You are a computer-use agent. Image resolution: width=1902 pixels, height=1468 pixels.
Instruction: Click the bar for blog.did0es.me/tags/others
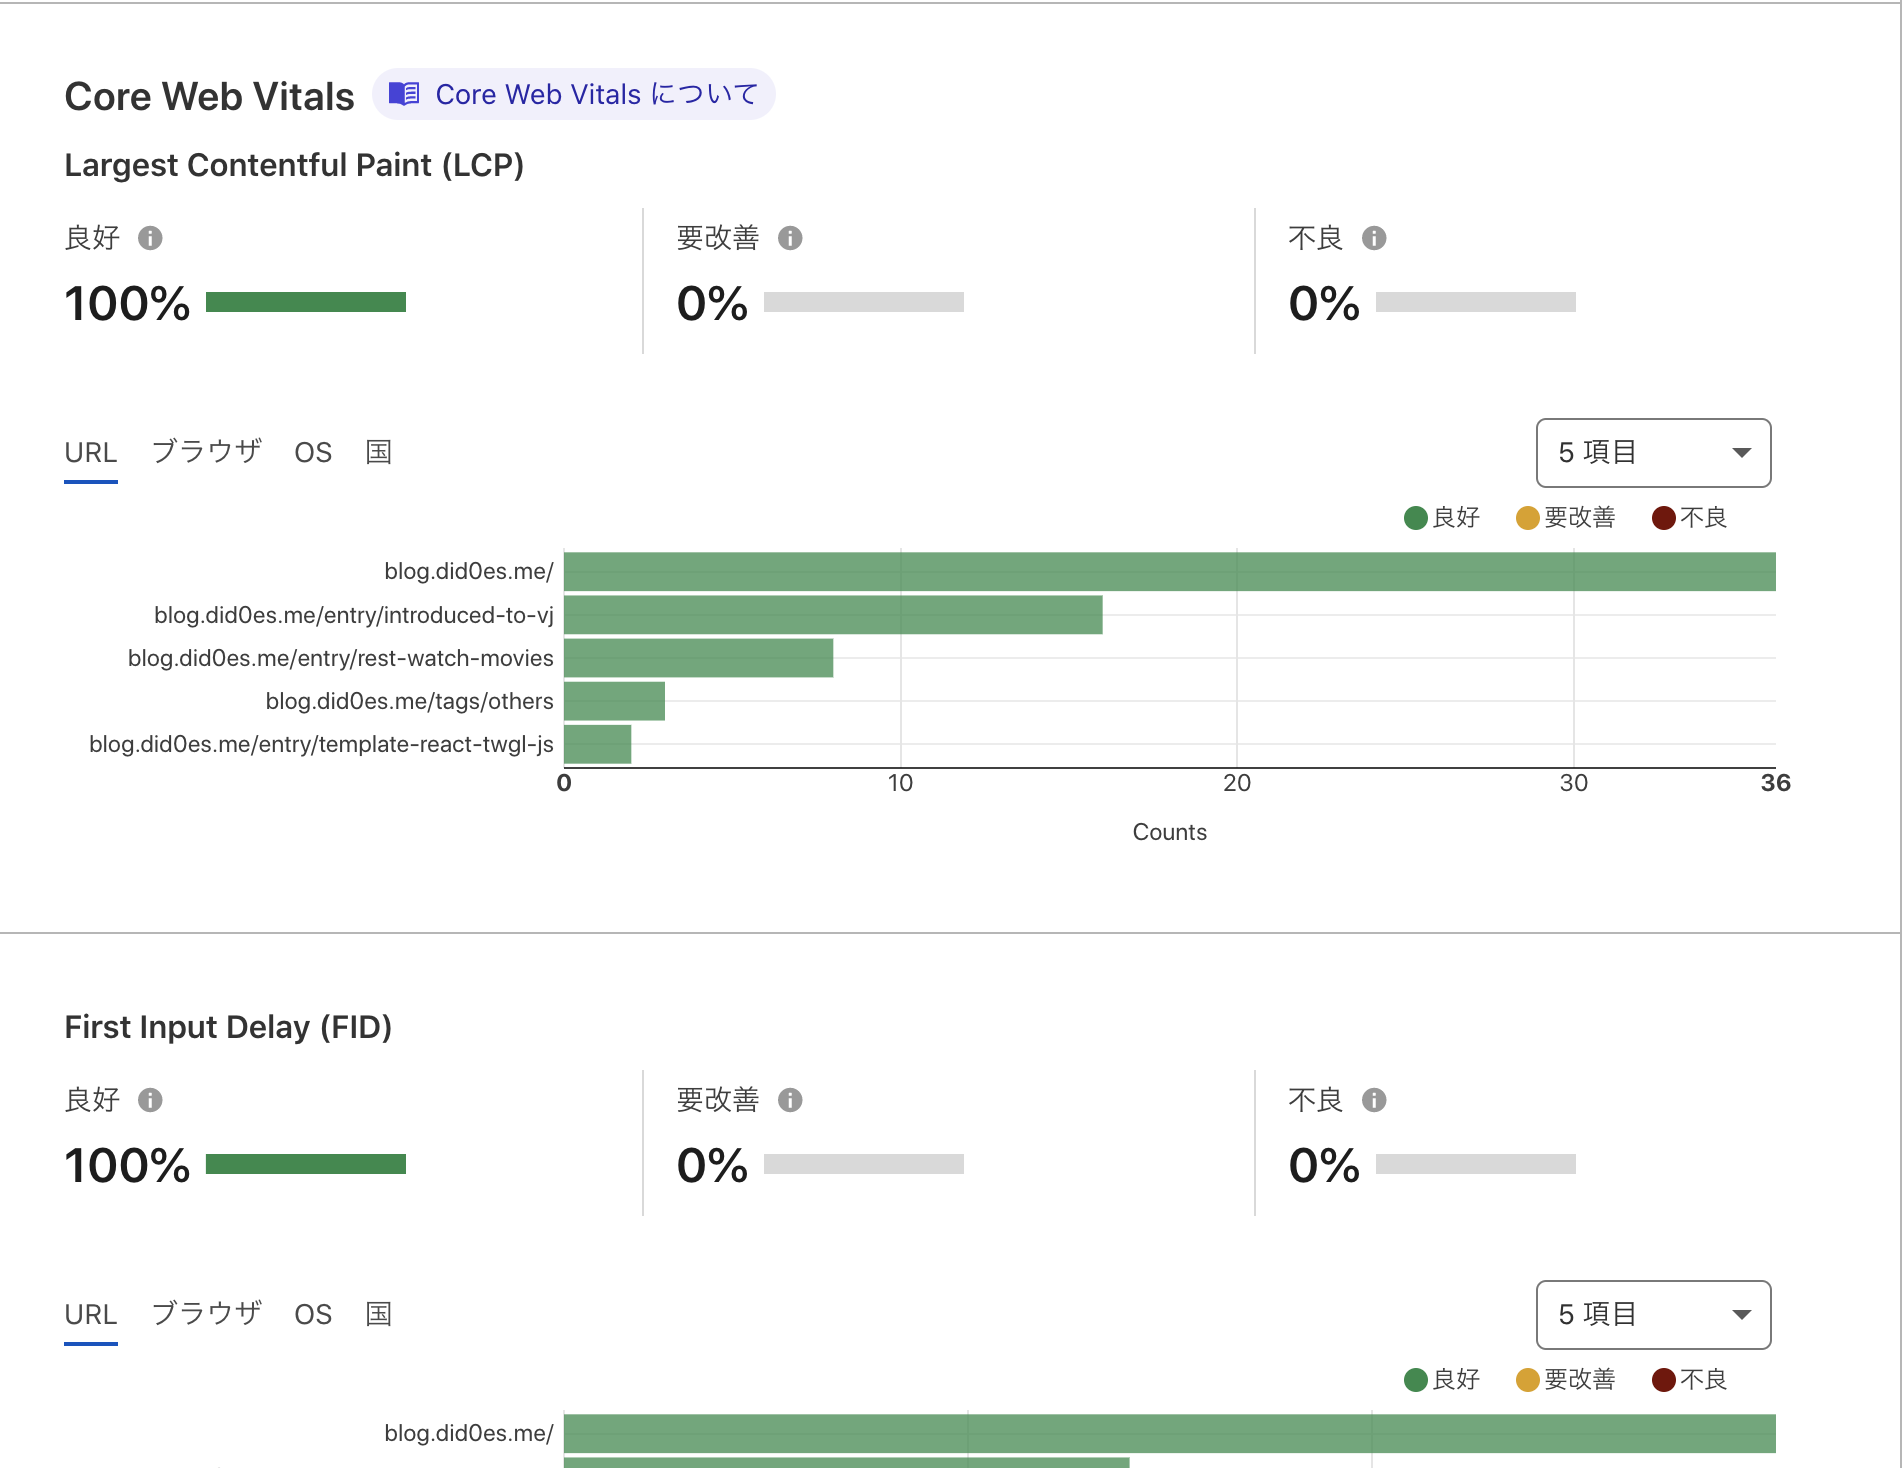[x=614, y=701]
